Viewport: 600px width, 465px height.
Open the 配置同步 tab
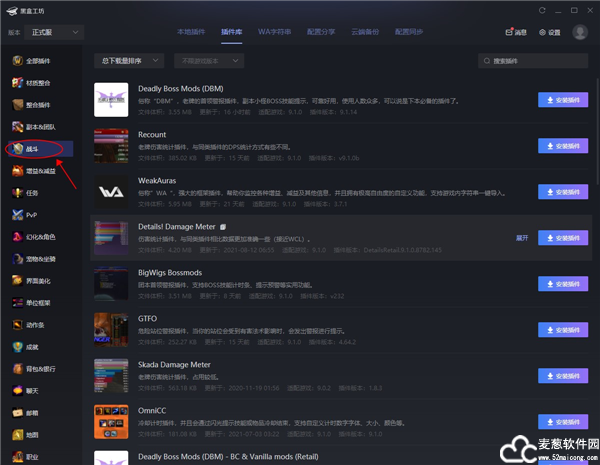pos(409,32)
